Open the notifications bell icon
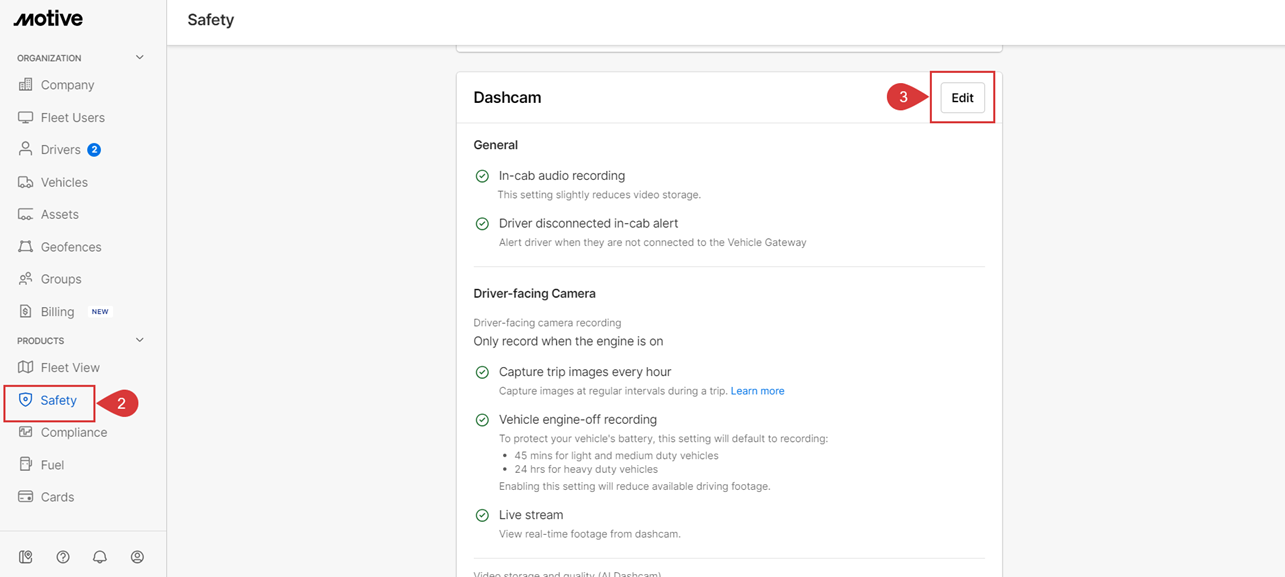Viewport: 1285px width, 577px height. (100, 557)
